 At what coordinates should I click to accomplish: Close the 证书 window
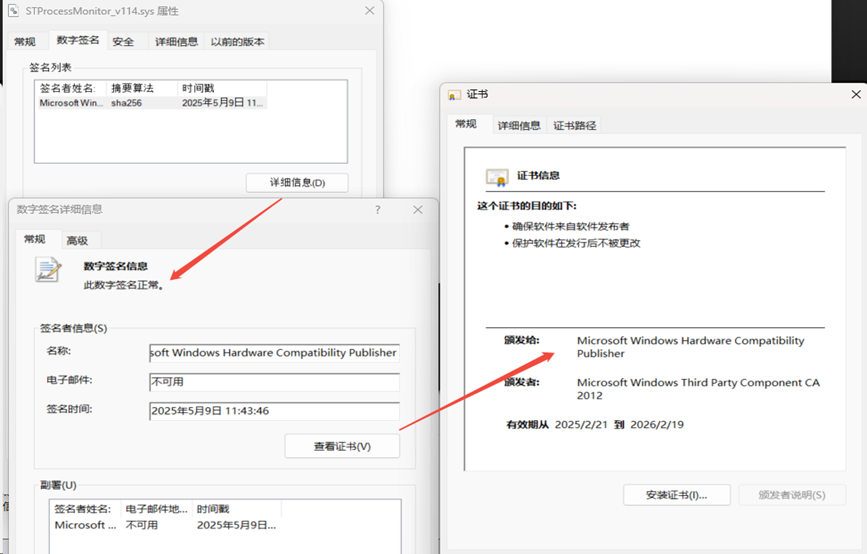[x=856, y=95]
